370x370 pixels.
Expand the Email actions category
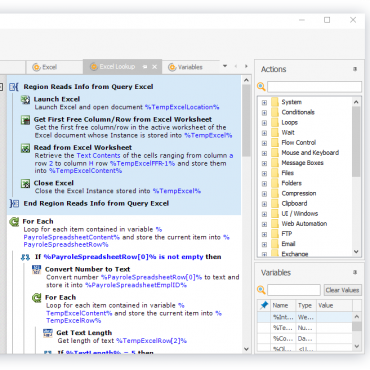[264, 244]
